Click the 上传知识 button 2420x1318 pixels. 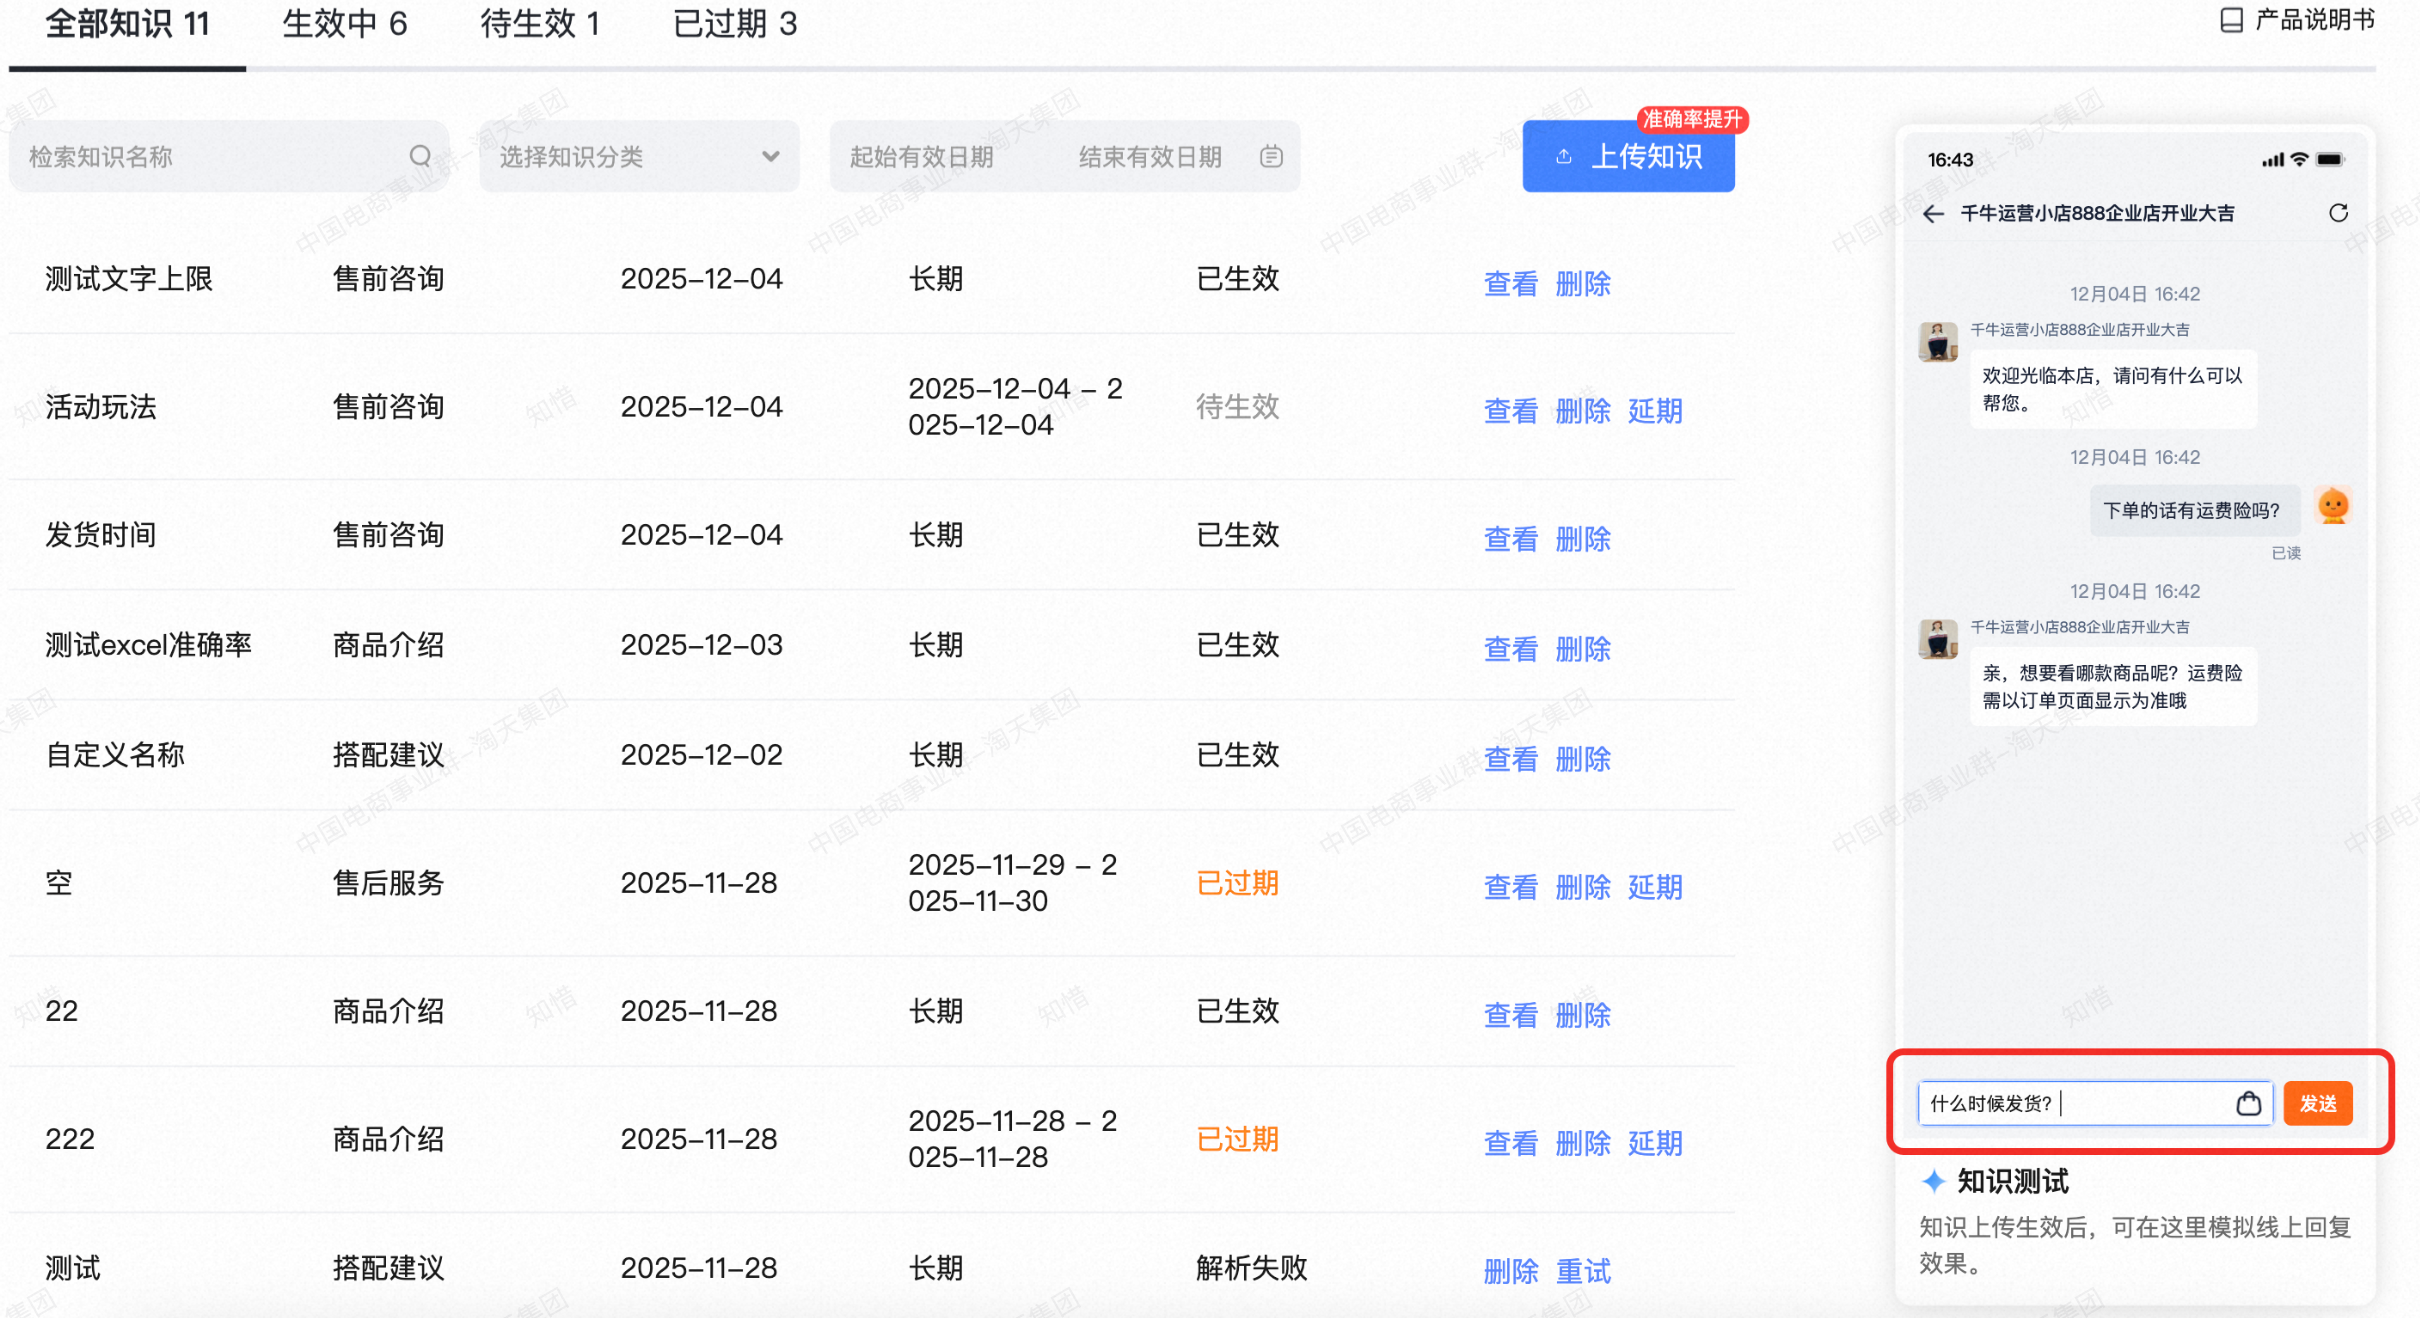1628,156
